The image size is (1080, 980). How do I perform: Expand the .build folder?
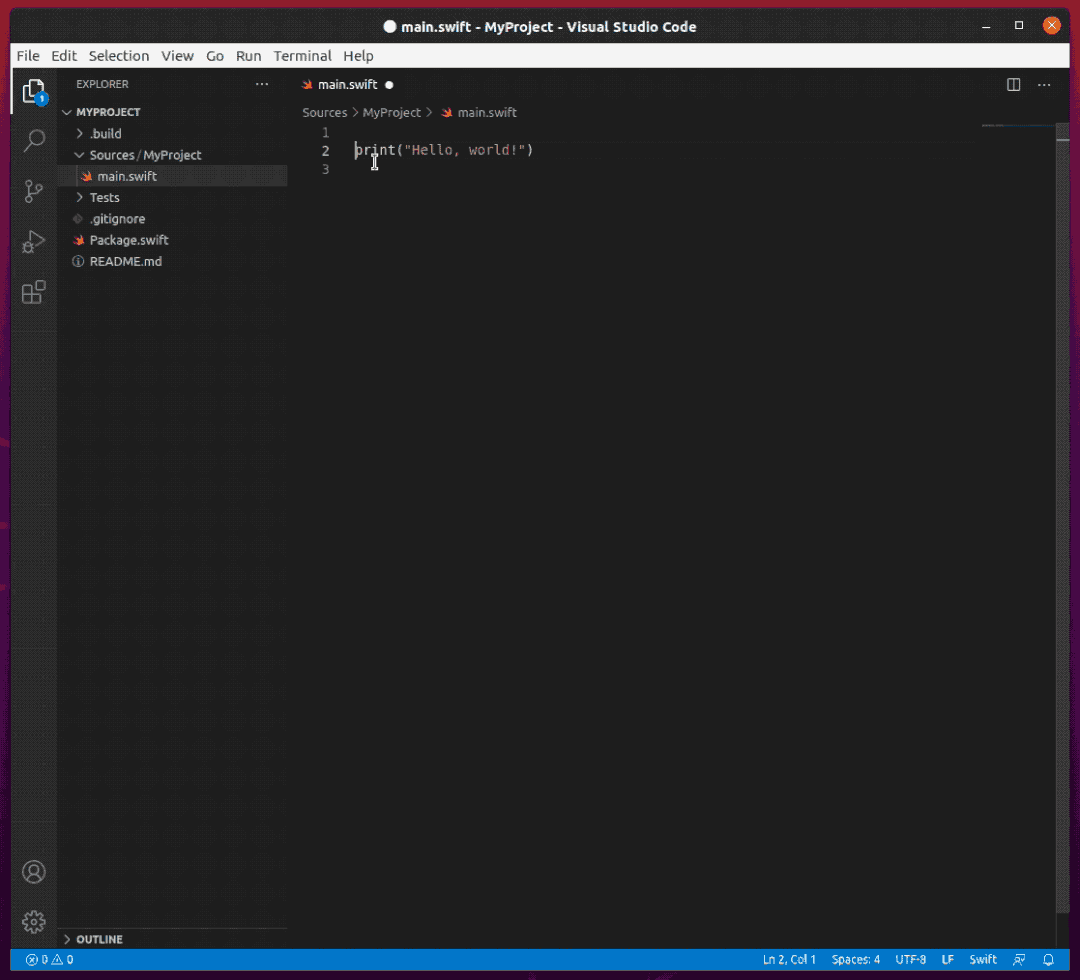click(79, 134)
